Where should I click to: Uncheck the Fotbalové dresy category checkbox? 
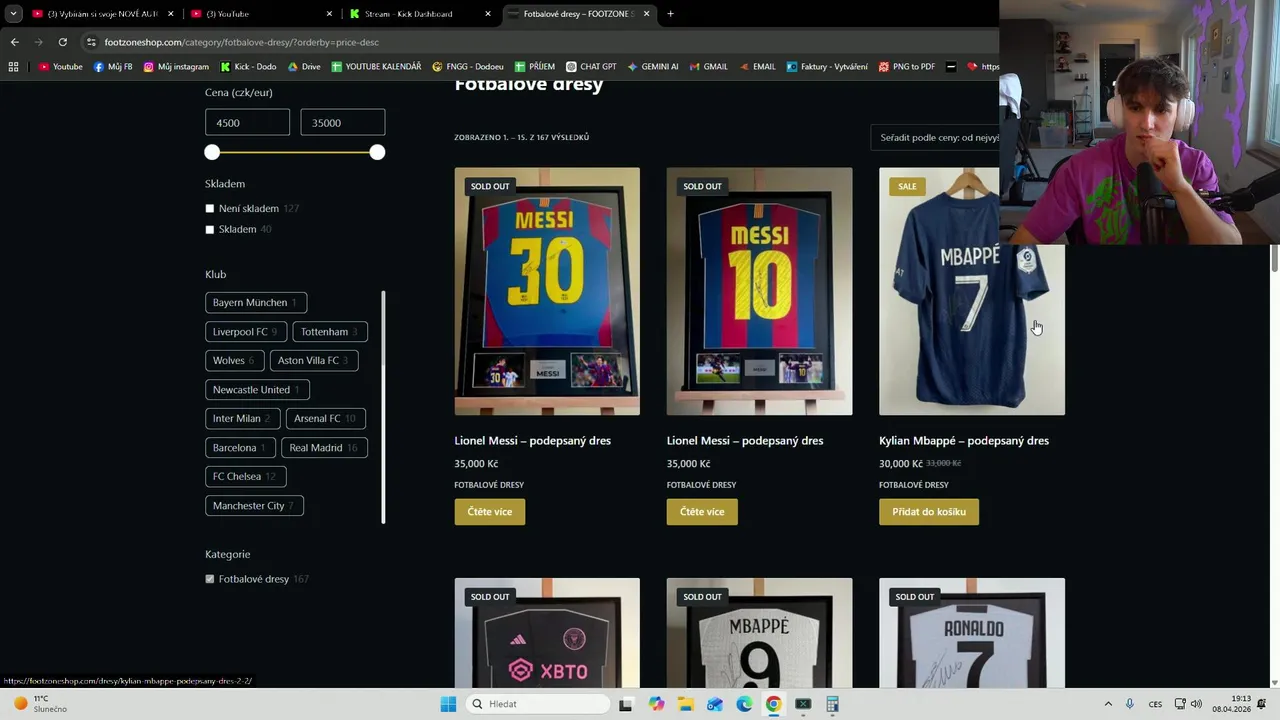point(210,579)
